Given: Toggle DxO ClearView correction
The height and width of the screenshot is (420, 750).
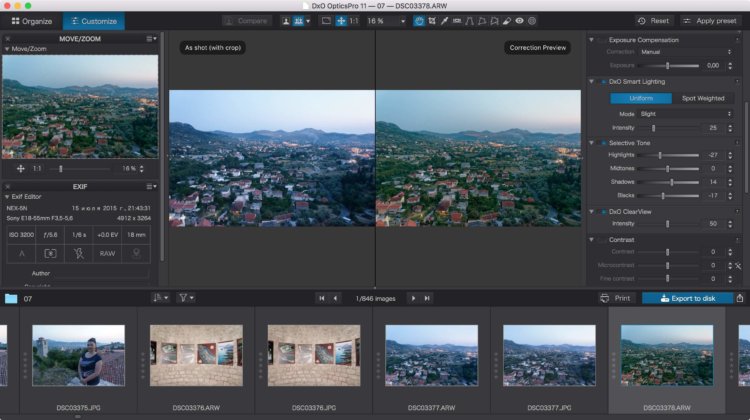Looking at the screenshot, I should tap(603, 212).
